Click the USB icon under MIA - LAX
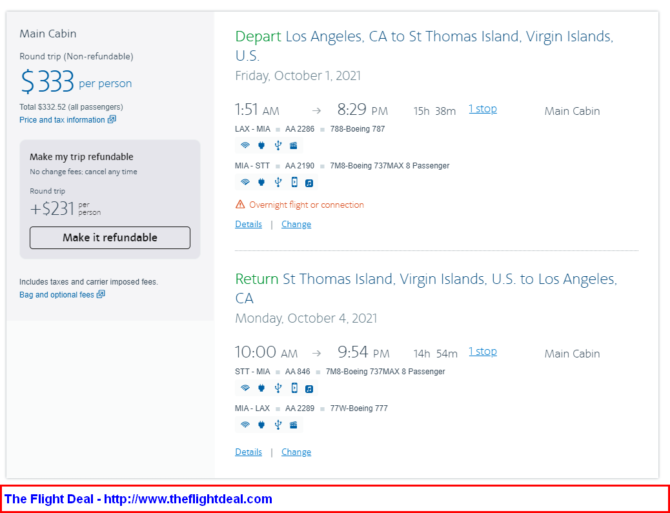 278,425
